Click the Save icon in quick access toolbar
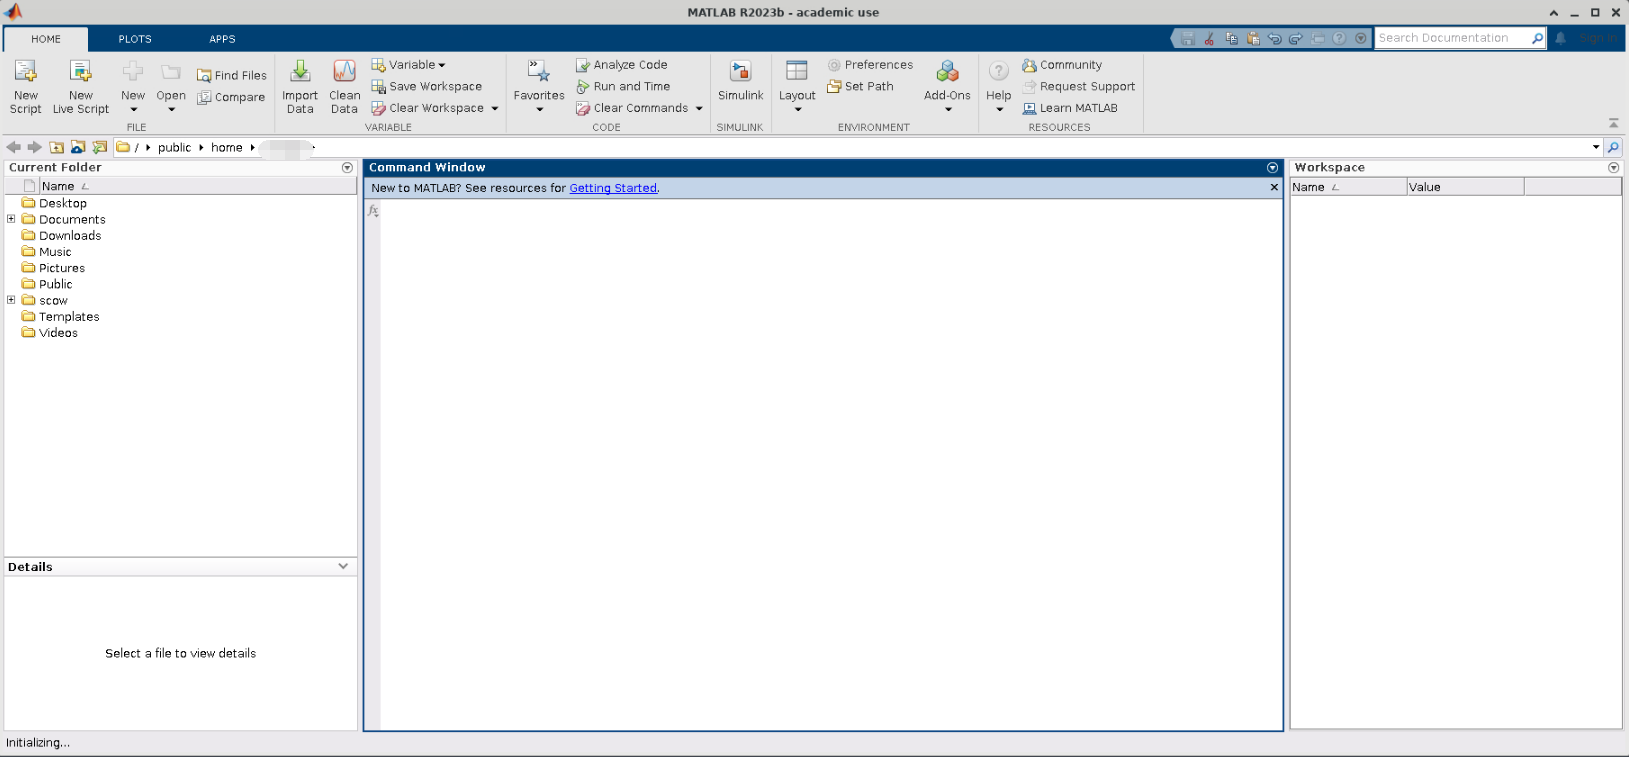 pyautogui.click(x=1188, y=39)
